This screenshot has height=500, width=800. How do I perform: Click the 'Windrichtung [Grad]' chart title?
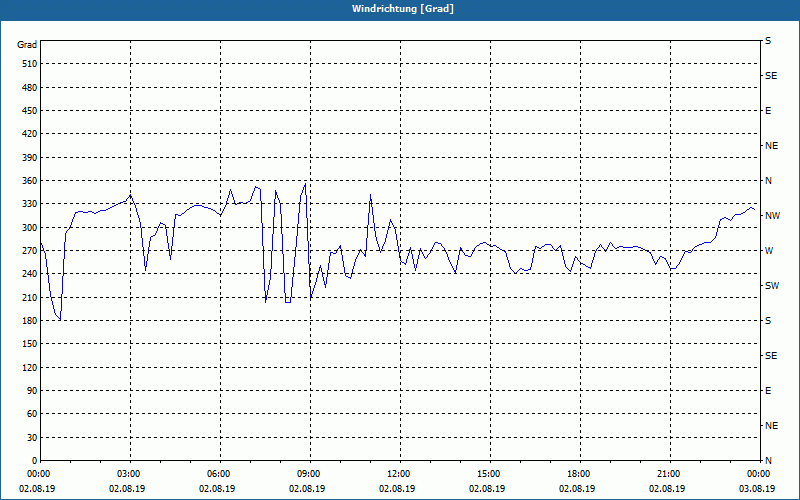[x=403, y=9]
